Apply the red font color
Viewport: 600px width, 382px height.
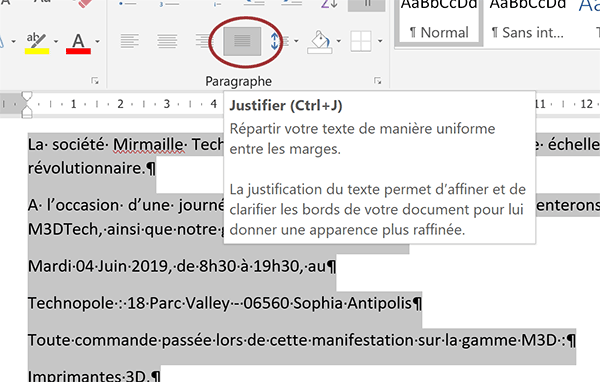point(78,43)
